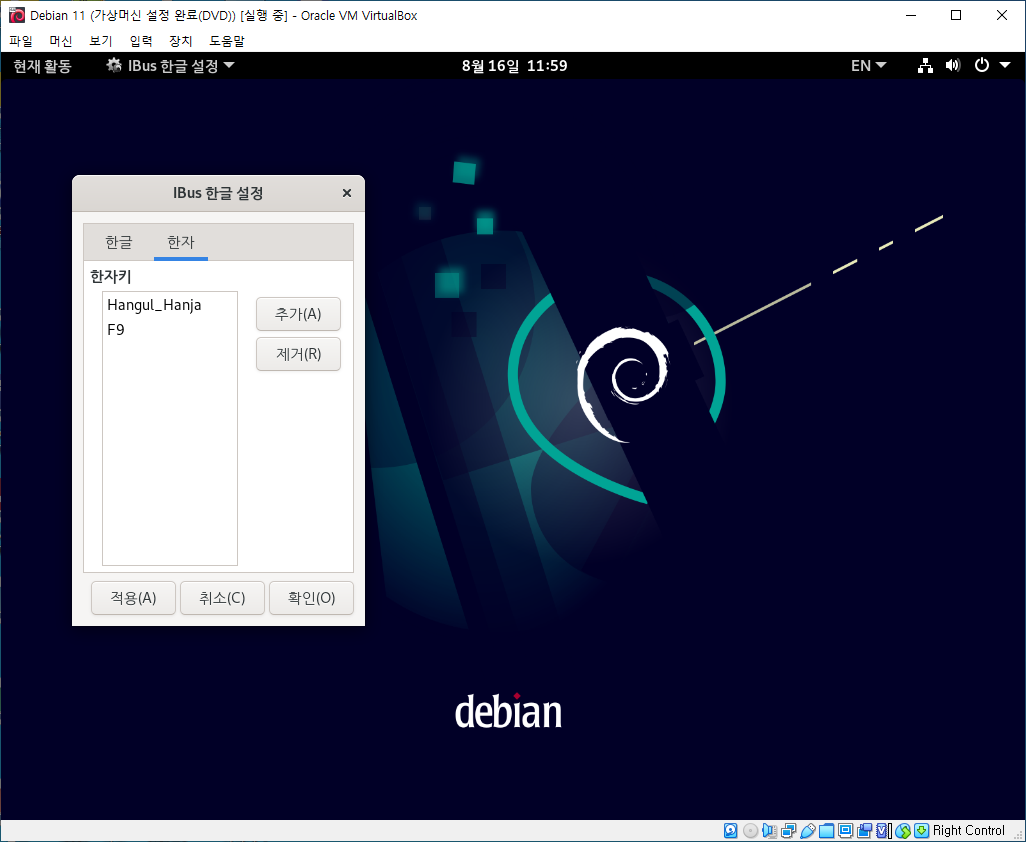The height and width of the screenshot is (842, 1026).
Task: Click the 제거(R) button
Action: click(298, 354)
